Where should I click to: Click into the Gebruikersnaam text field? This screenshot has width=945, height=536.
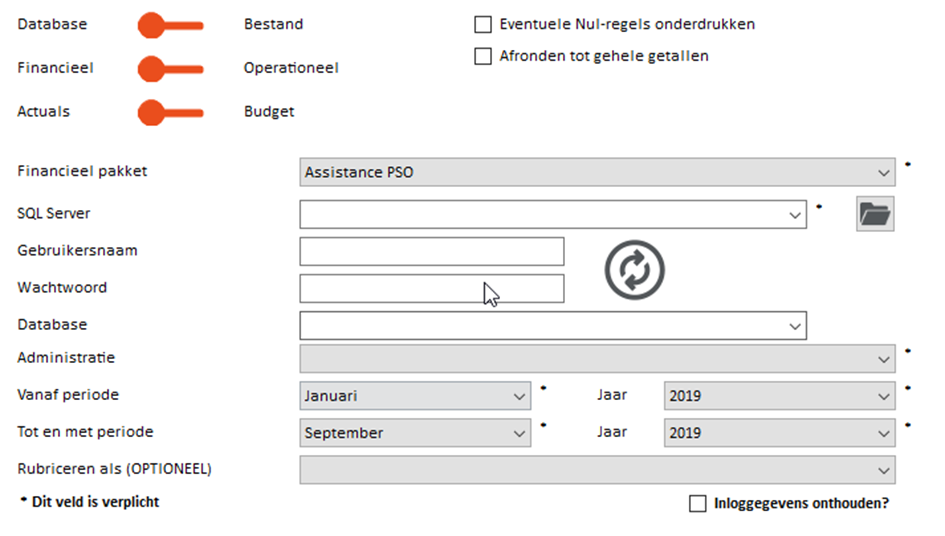coord(432,251)
